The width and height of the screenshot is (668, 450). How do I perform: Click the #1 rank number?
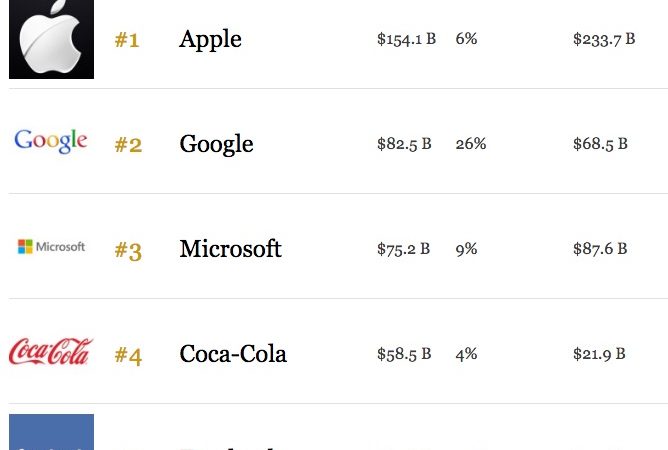(x=127, y=40)
